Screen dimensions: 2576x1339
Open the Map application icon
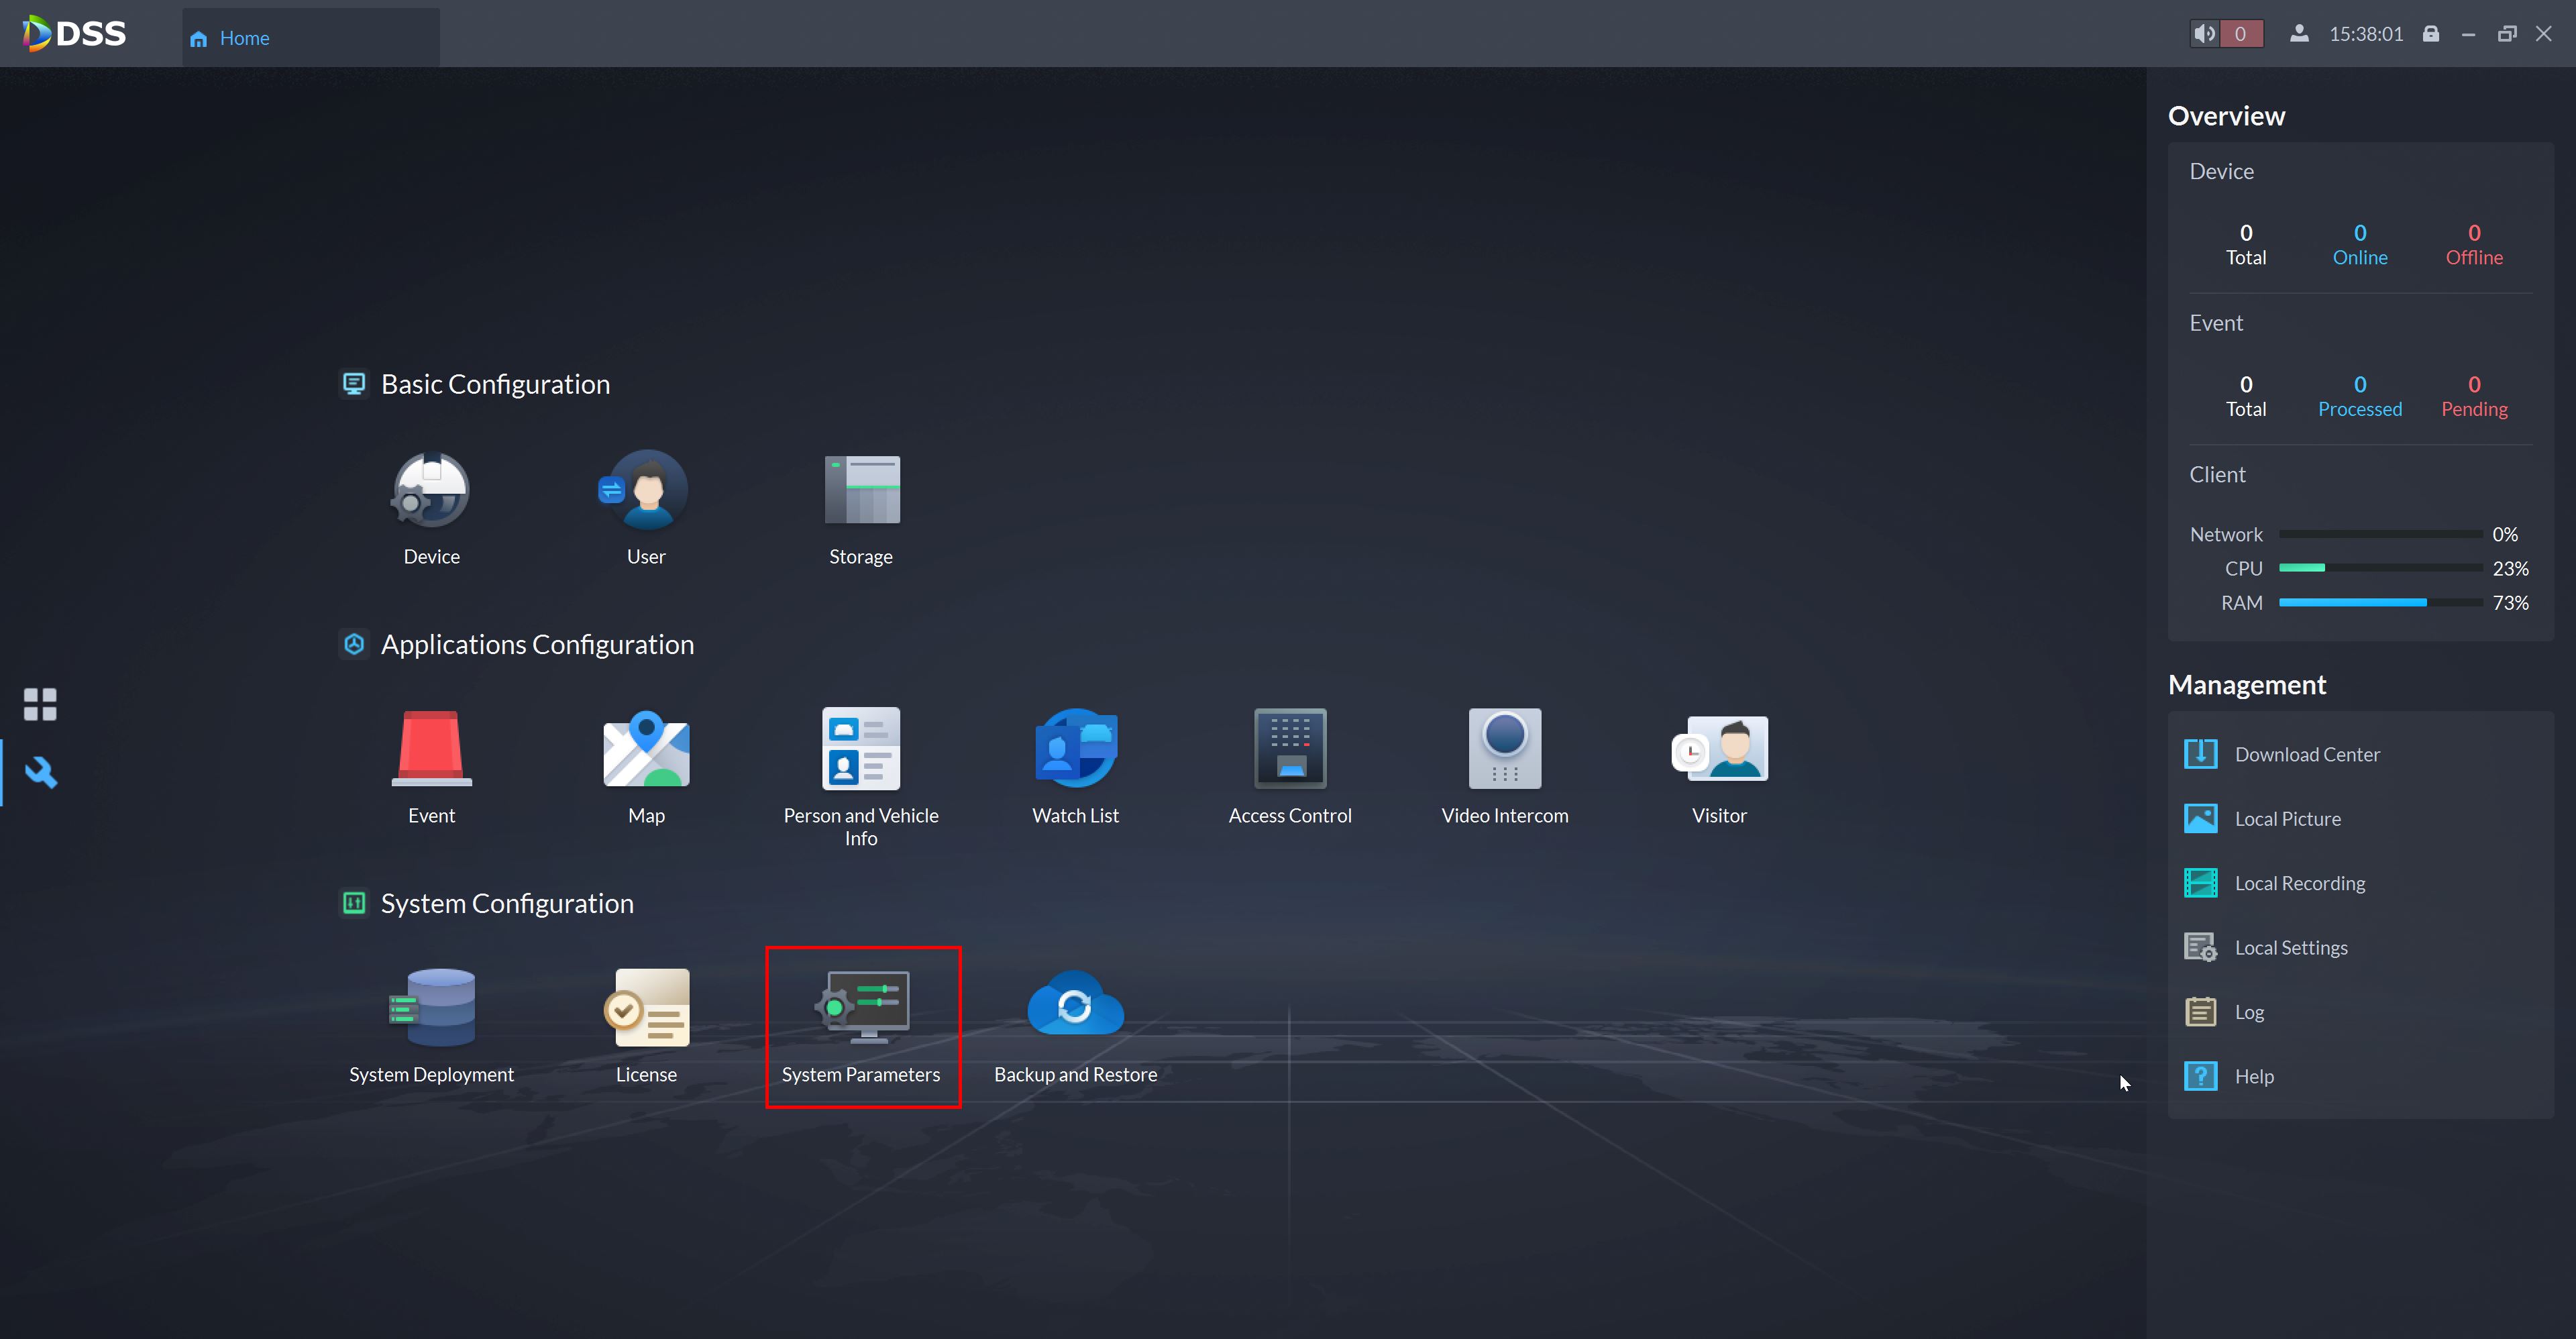click(646, 749)
